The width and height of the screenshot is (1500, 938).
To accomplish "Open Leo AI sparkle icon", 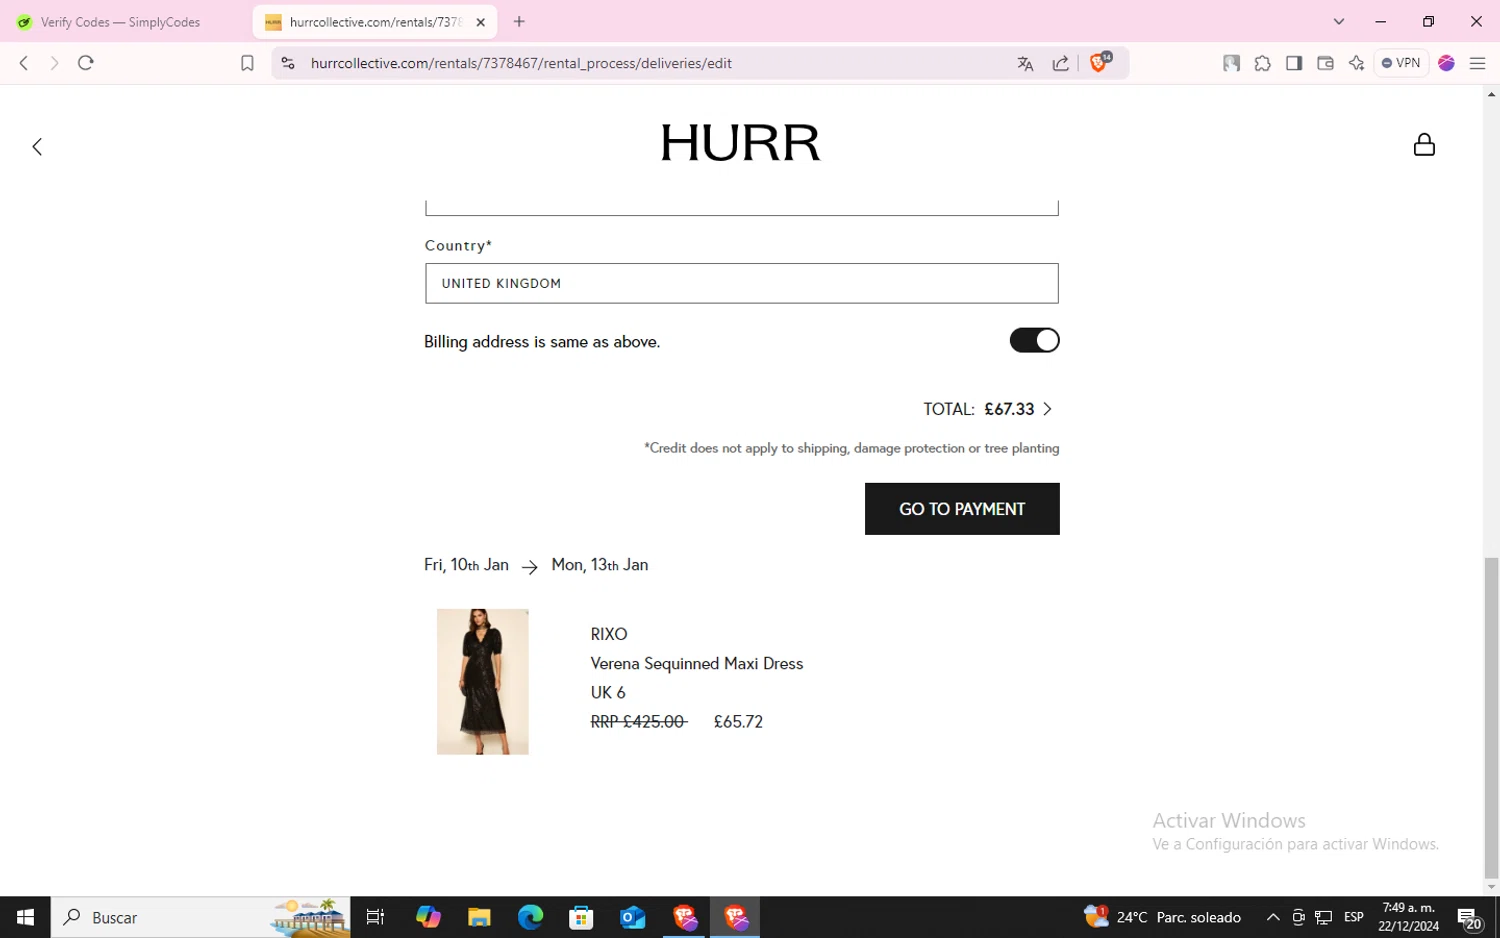I will pyautogui.click(x=1356, y=63).
